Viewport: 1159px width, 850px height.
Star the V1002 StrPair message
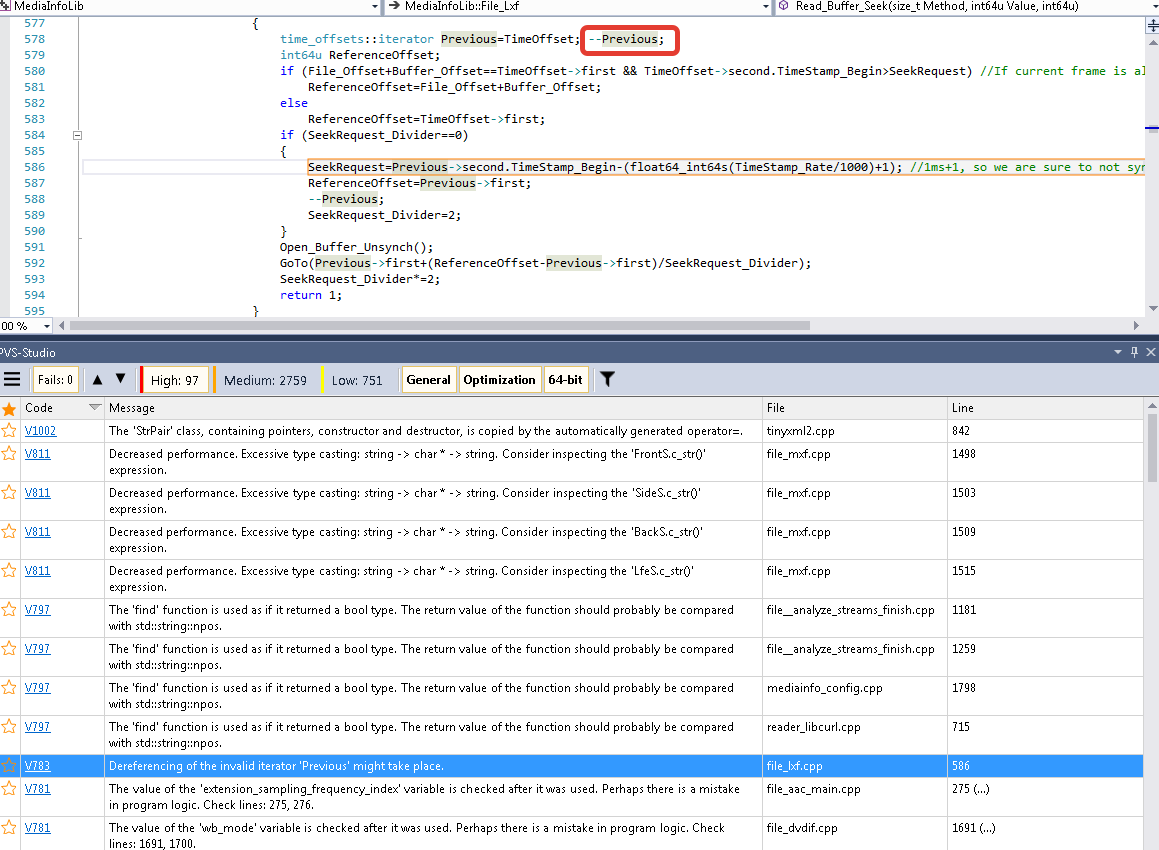click(x=9, y=431)
